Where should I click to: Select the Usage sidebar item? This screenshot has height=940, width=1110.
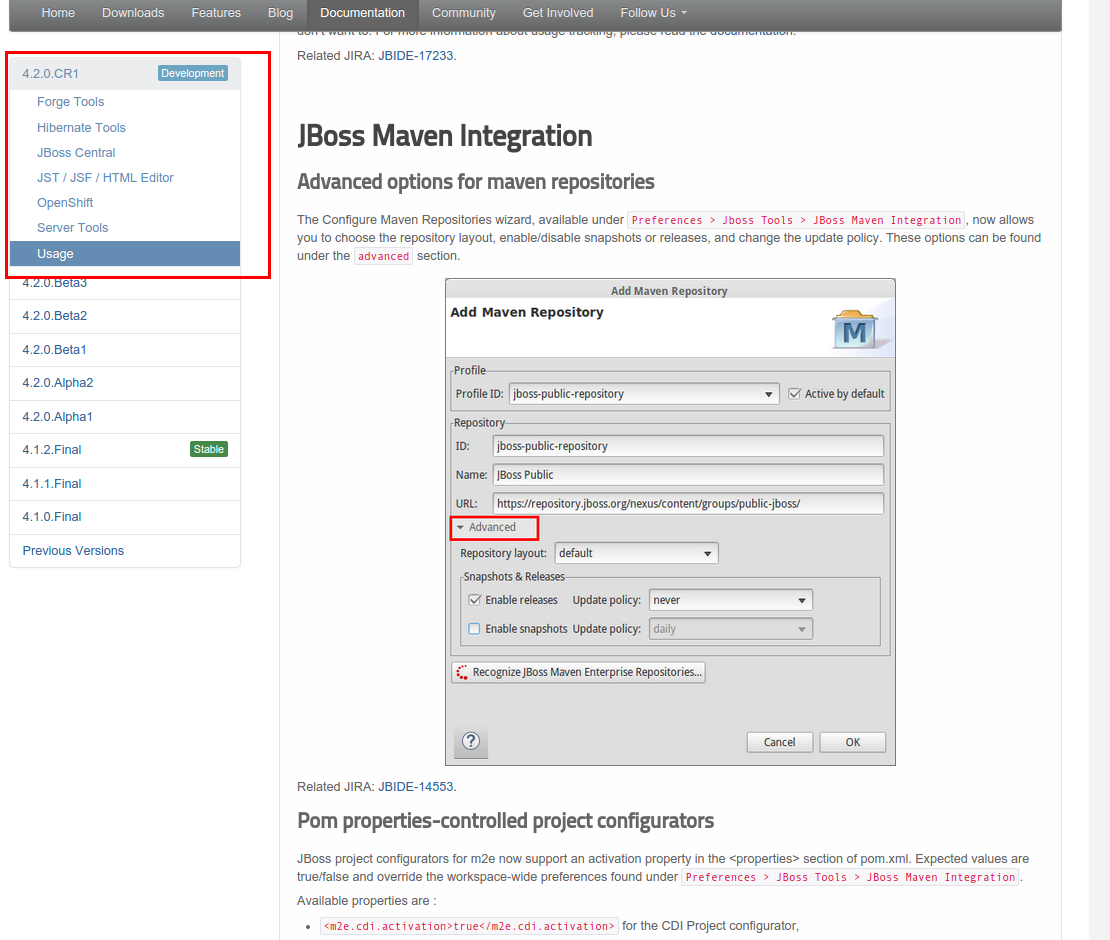(x=125, y=253)
